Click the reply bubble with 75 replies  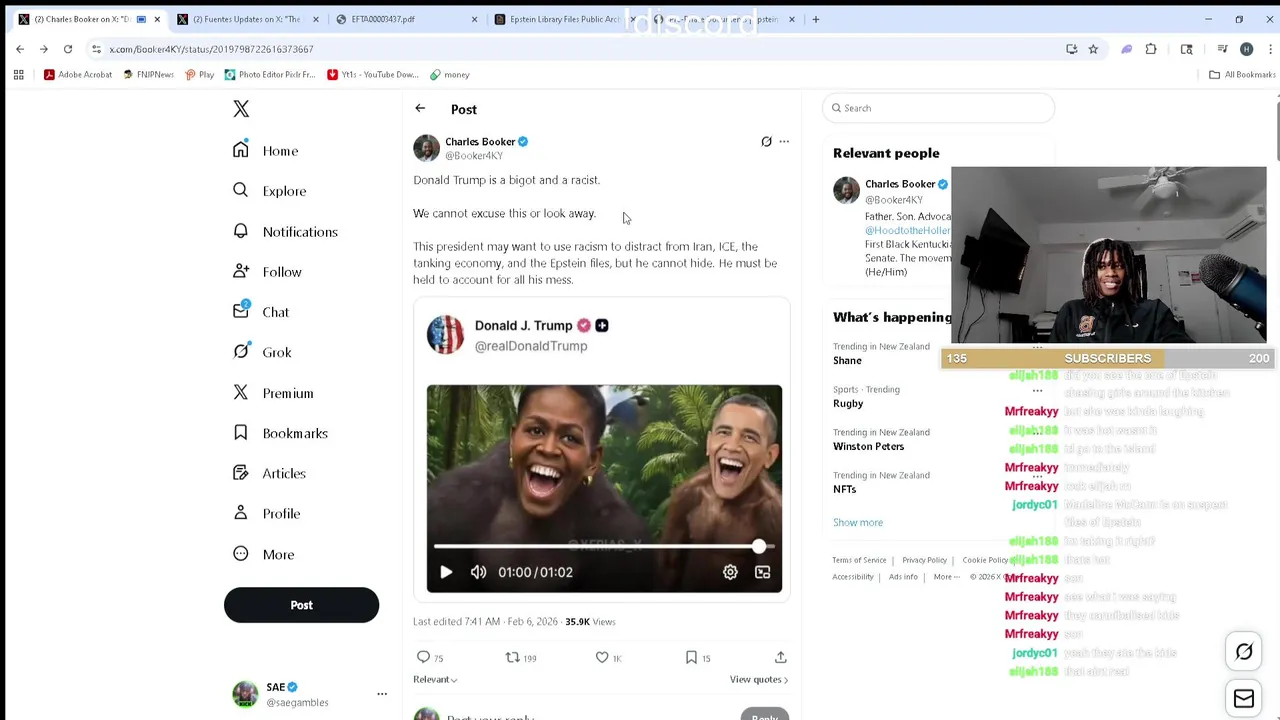tap(430, 657)
